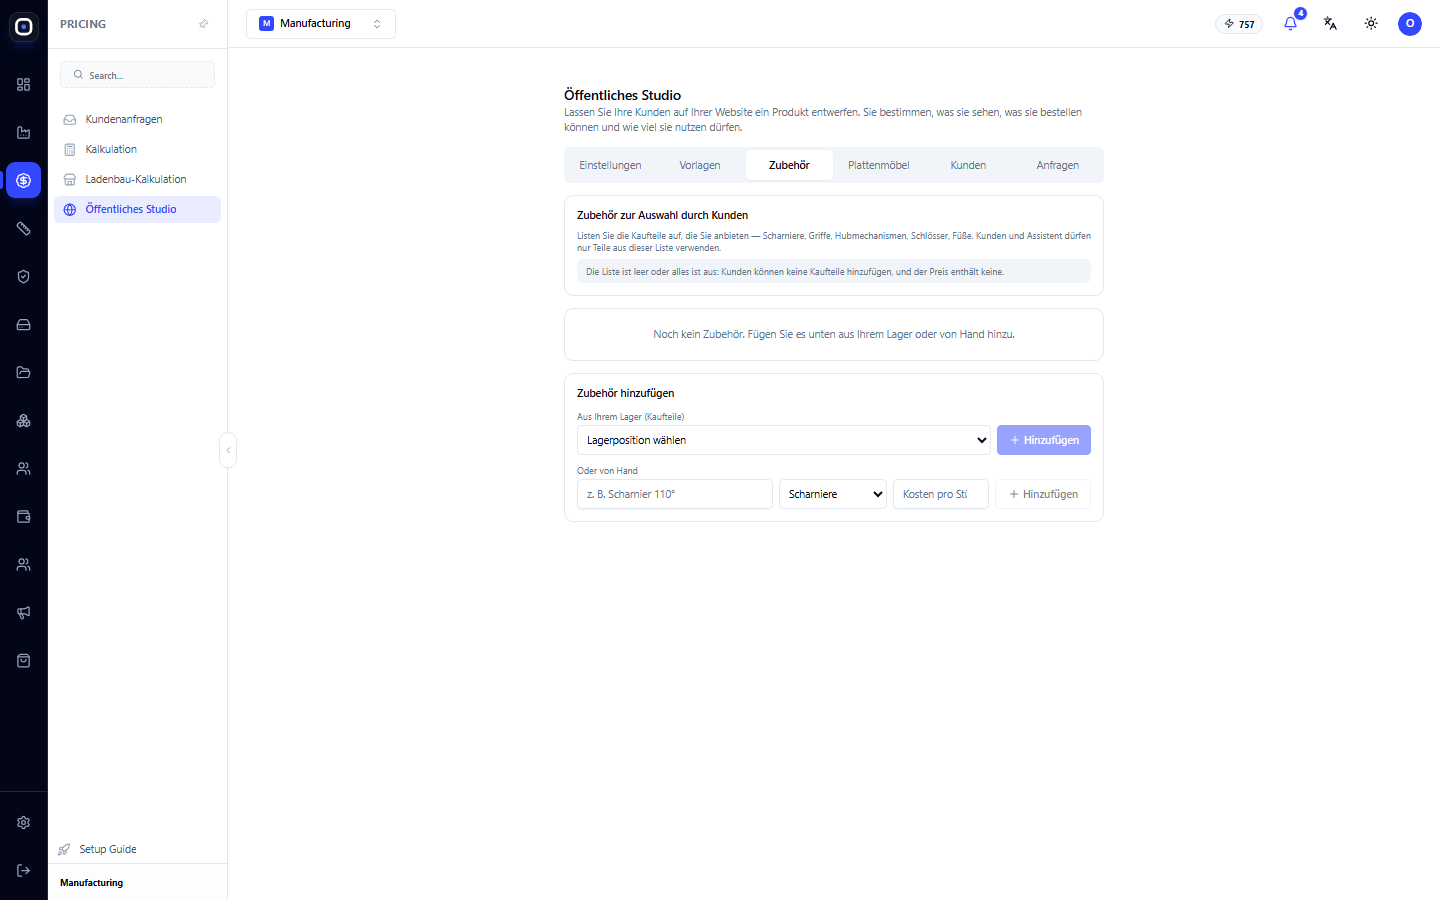Click the Kosten pro Stück input field
Viewport: 1440px width, 900px height.
940,494
